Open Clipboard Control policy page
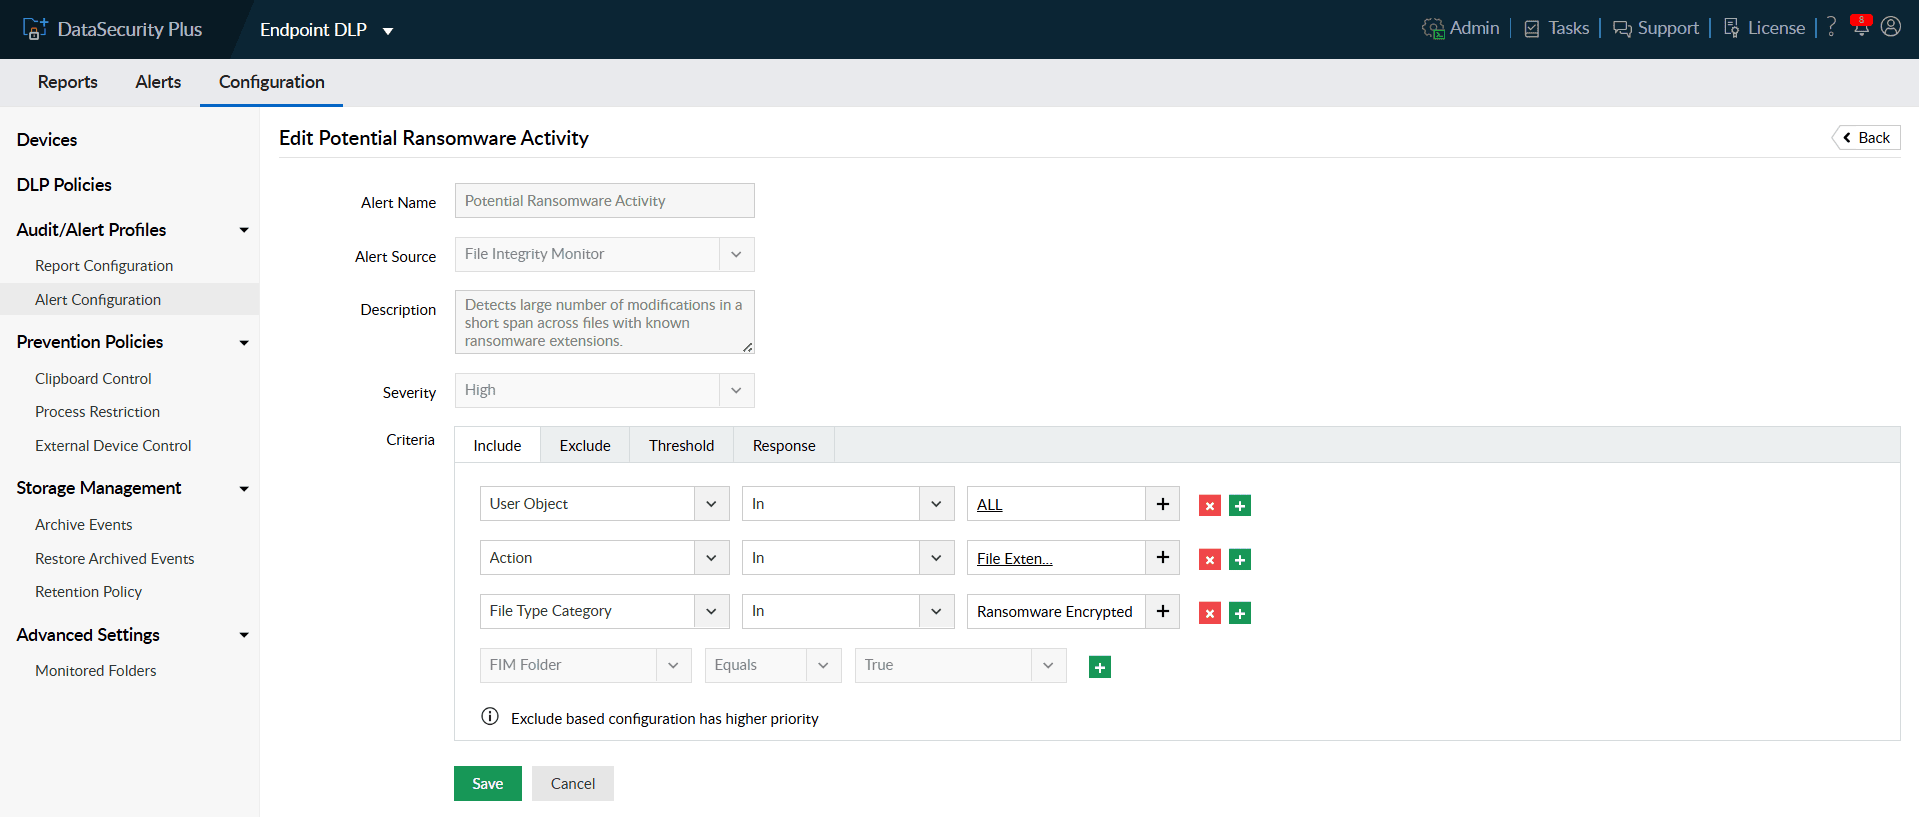The image size is (1919, 817). [x=93, y=379]
